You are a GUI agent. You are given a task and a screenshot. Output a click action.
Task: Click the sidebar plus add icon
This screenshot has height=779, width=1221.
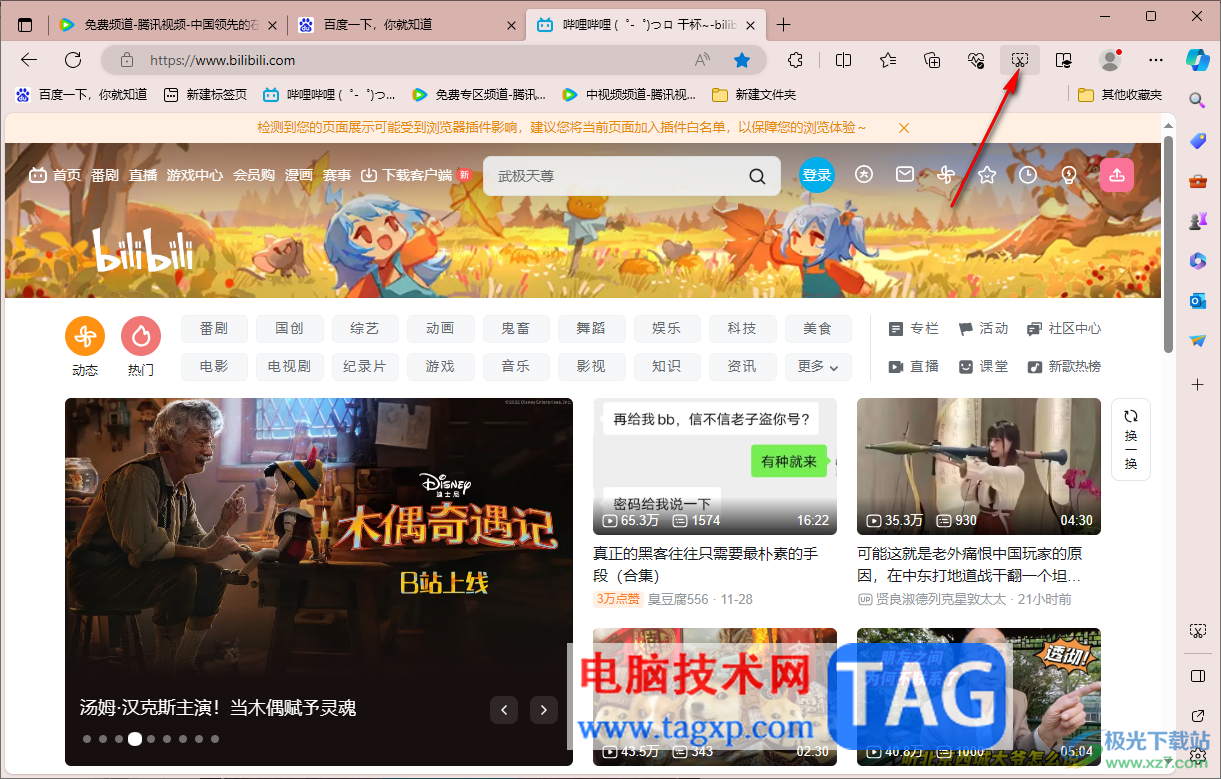(x=1197, y=384)
